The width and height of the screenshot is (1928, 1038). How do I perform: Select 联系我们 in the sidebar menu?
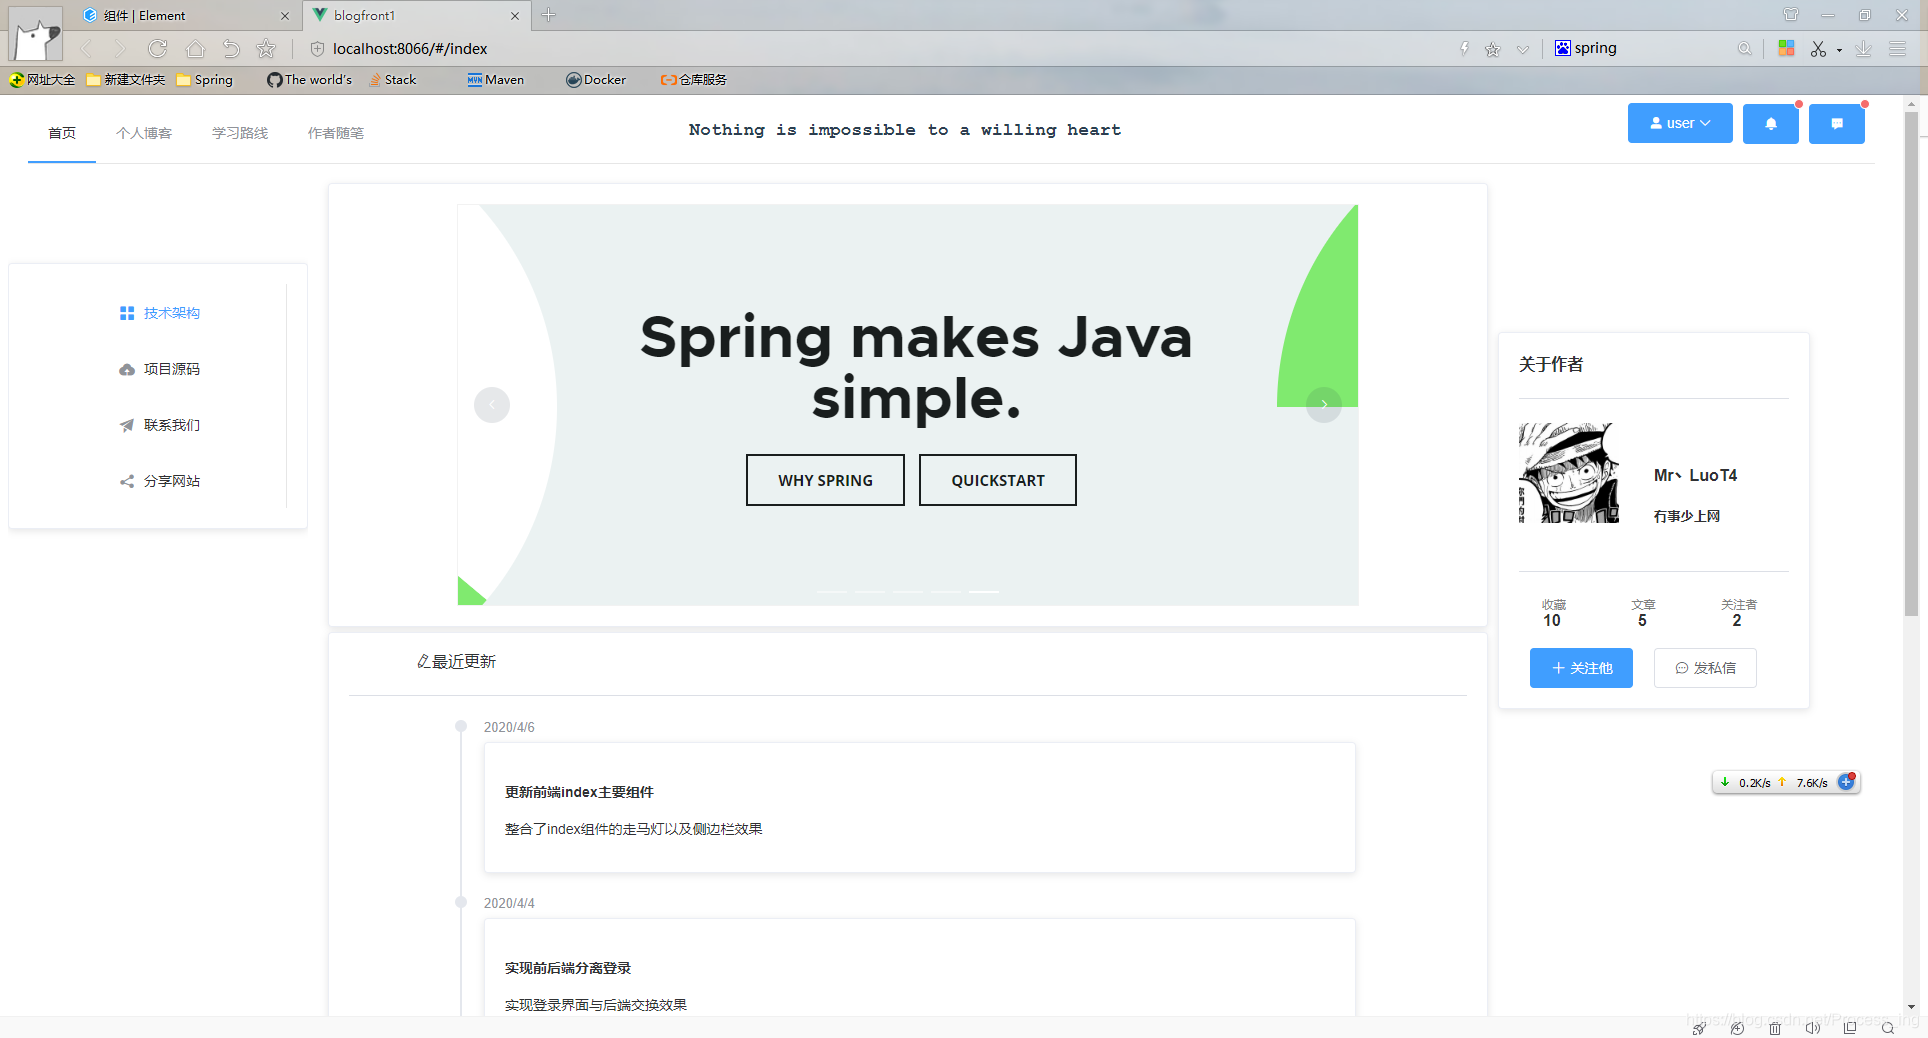[160, 425]
